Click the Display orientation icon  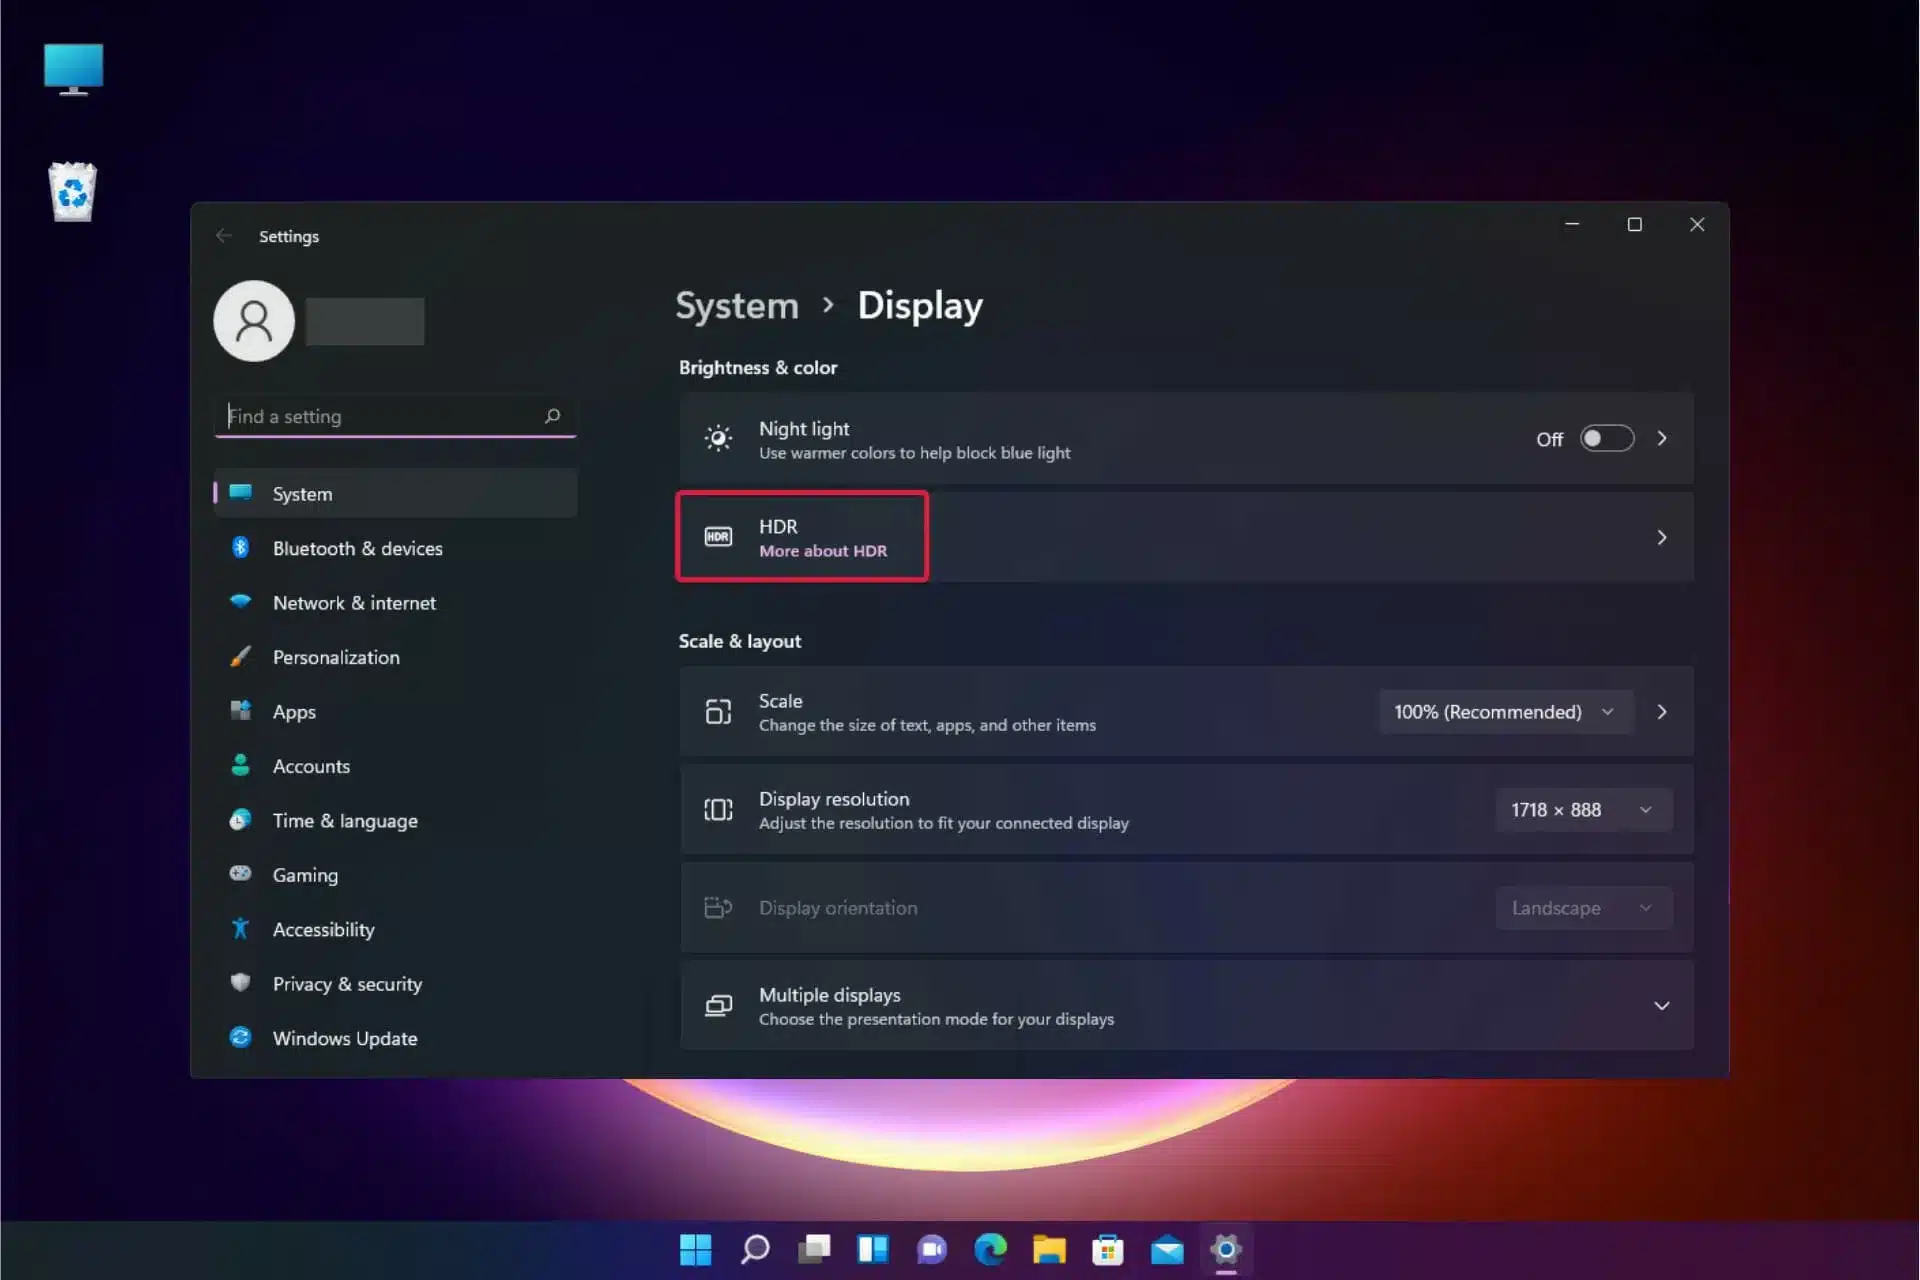tap(719, 907)
